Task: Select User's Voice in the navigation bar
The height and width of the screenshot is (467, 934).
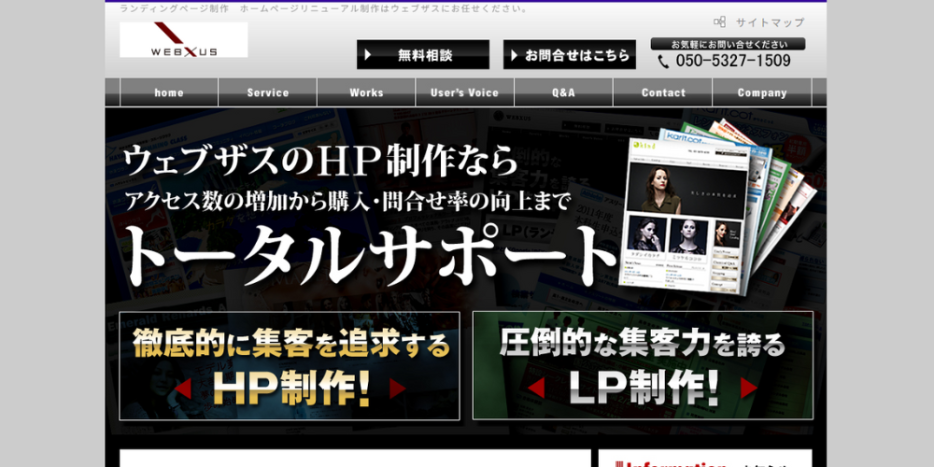Action: coord(464,93)
